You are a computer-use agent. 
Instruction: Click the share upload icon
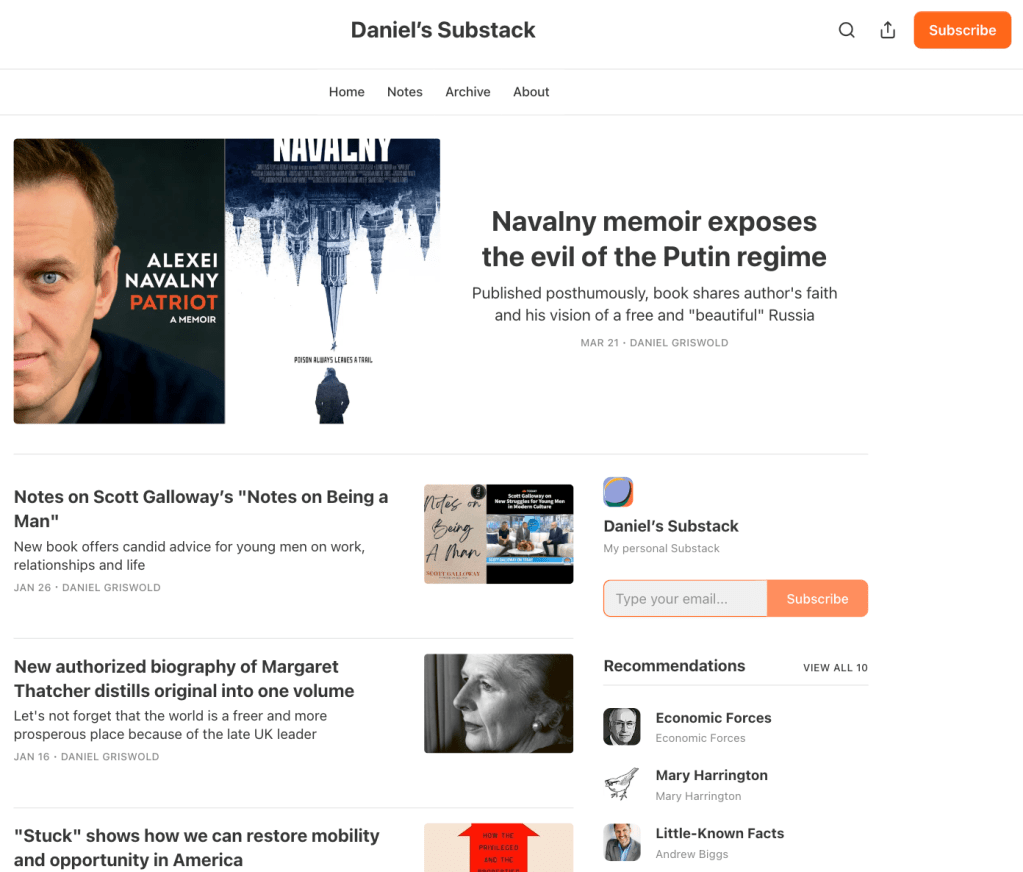pos(887,30)
